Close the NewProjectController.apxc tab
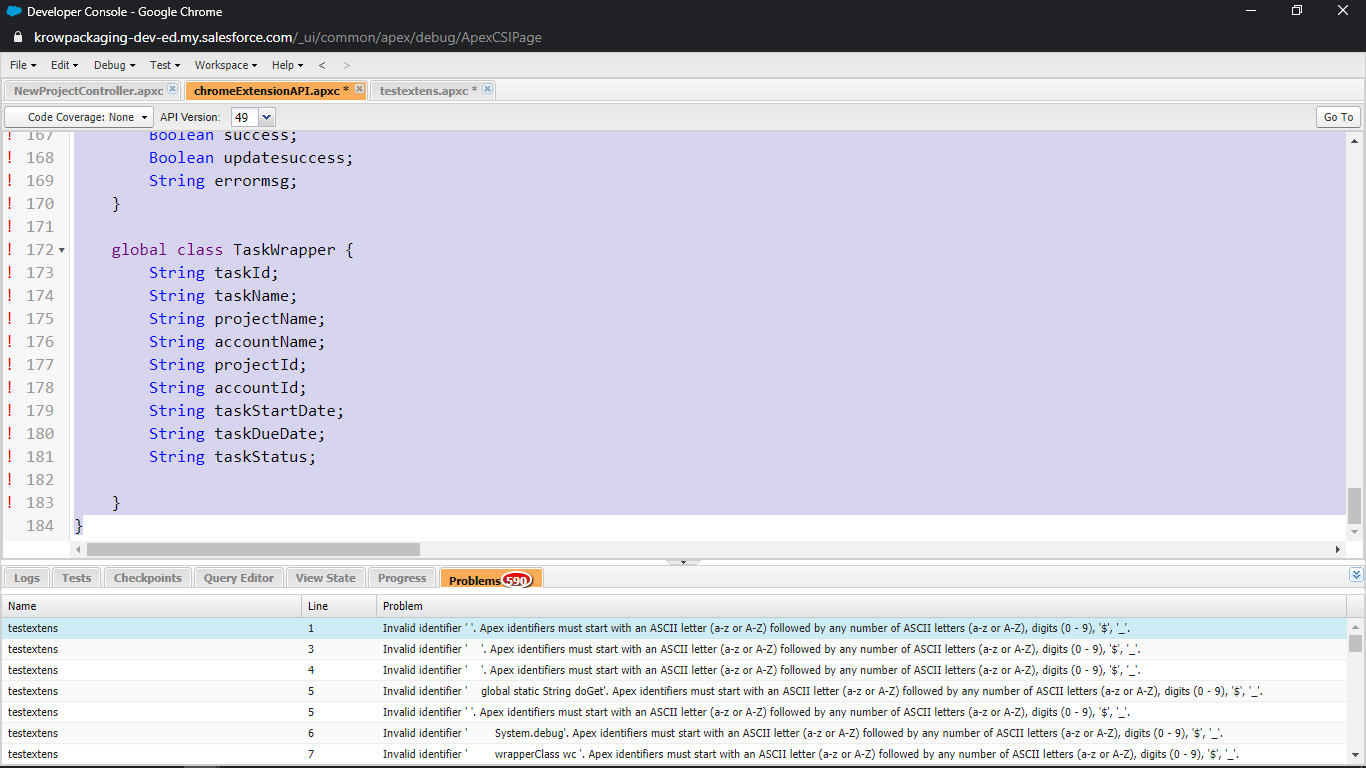 coord(172,89)
